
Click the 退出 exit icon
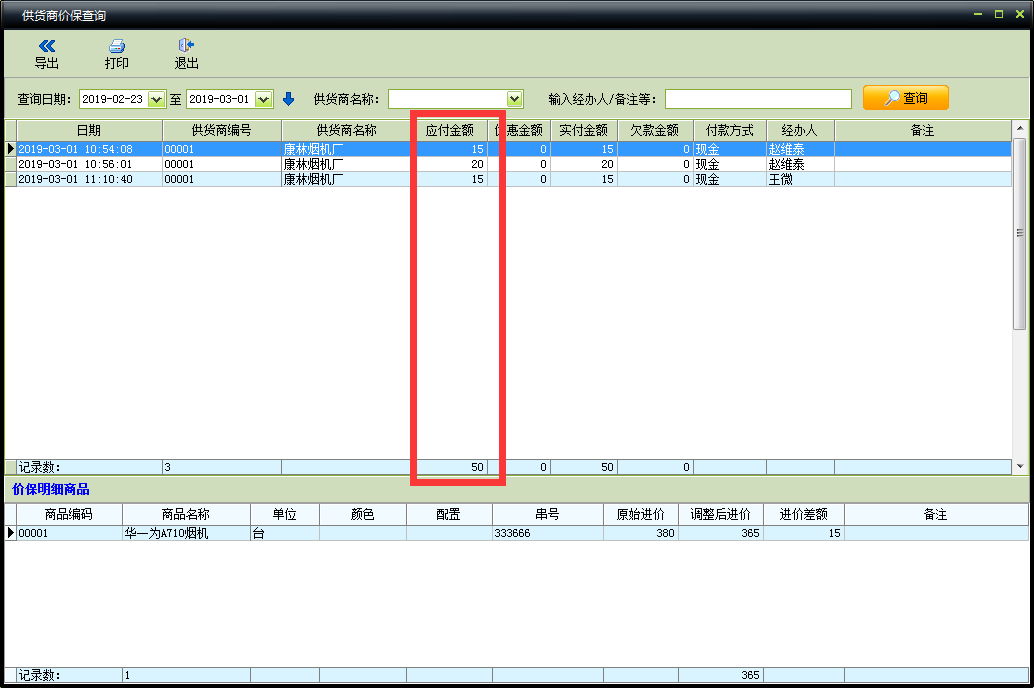tap(186, 45)
